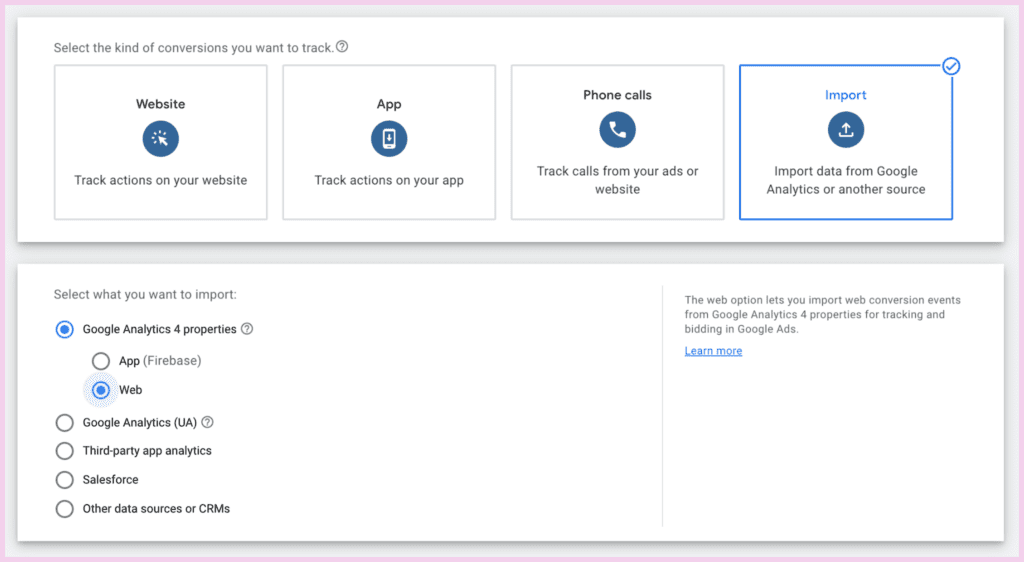Select the Web radio option

click(101, 390)
